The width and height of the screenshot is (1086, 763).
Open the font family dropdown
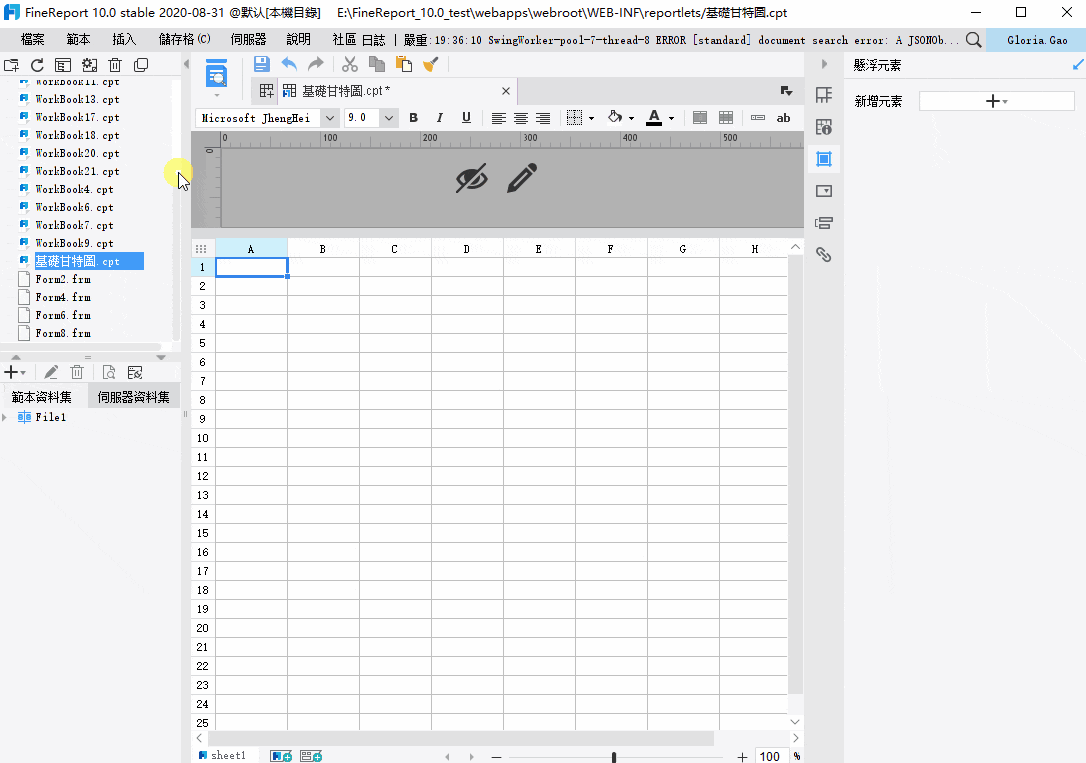(330, 118)
